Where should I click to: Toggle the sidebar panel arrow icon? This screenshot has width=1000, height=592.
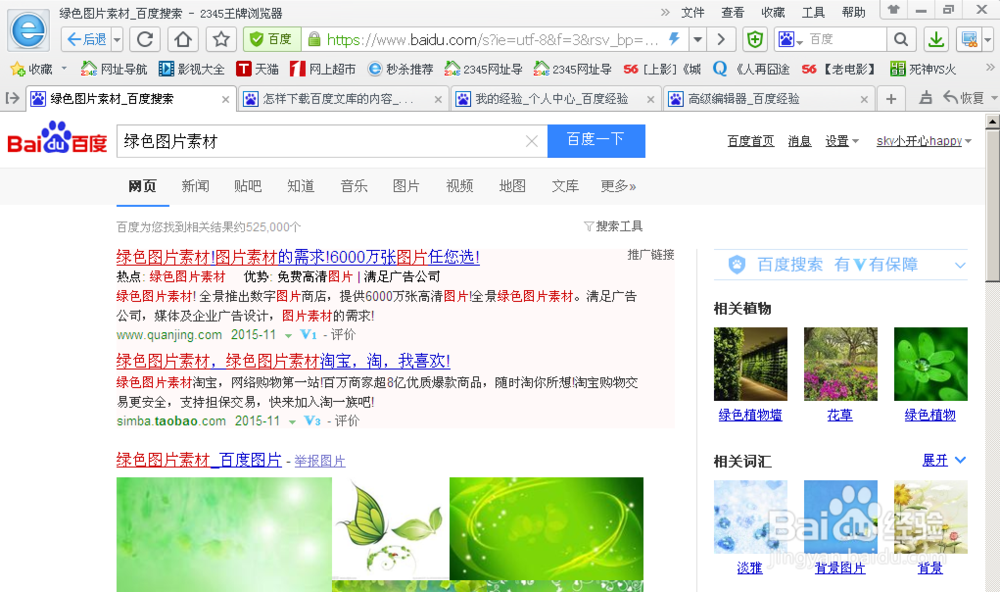(x=12, y=98)
